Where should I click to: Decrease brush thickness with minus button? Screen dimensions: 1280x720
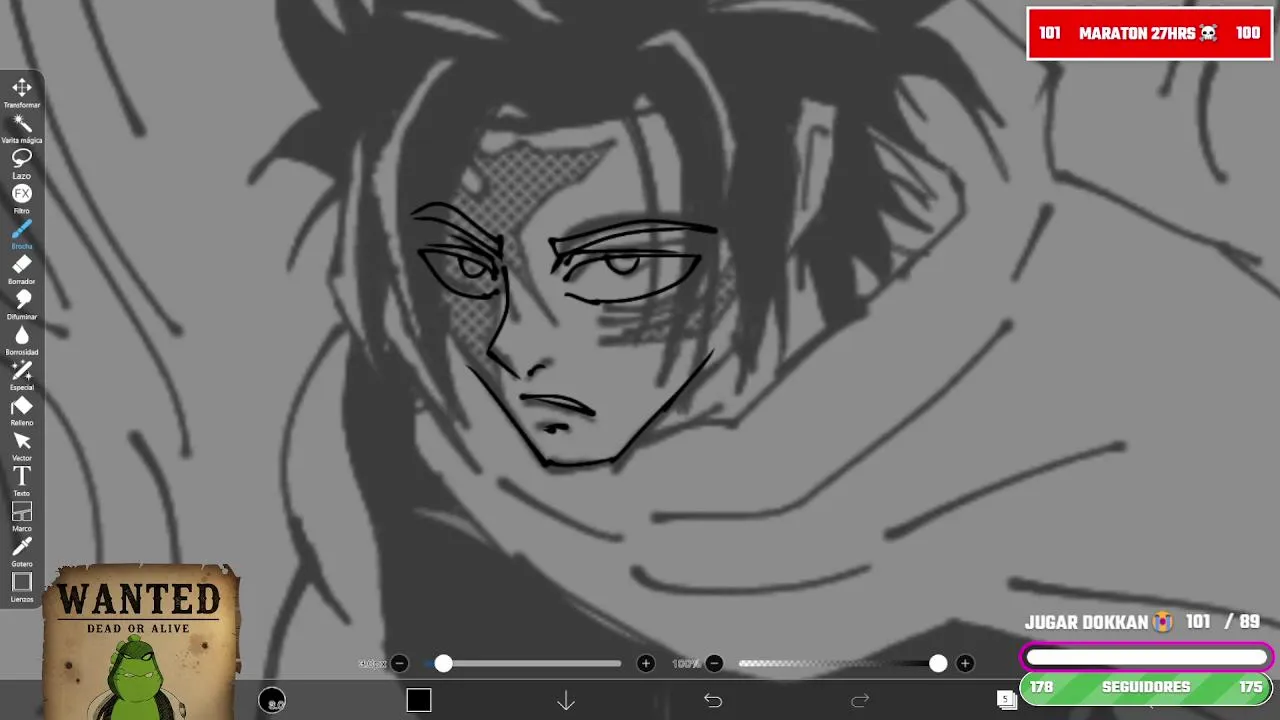click(399, 663)
